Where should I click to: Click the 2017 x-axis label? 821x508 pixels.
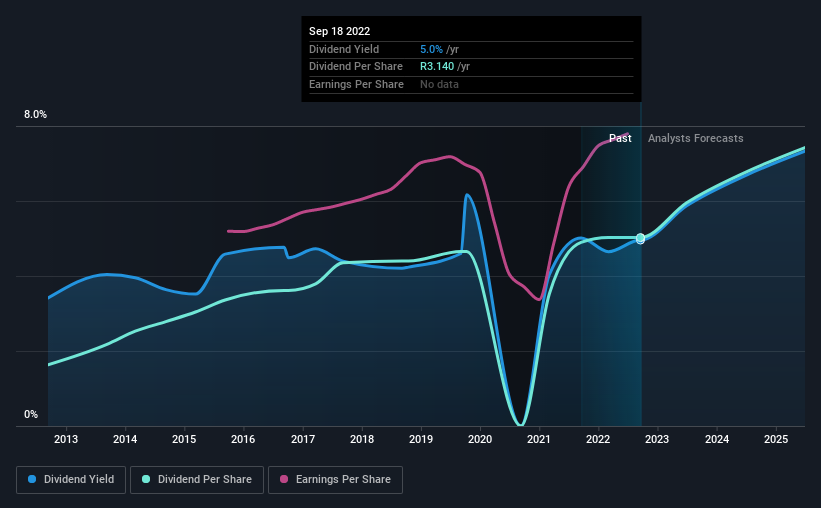(303, 439)
